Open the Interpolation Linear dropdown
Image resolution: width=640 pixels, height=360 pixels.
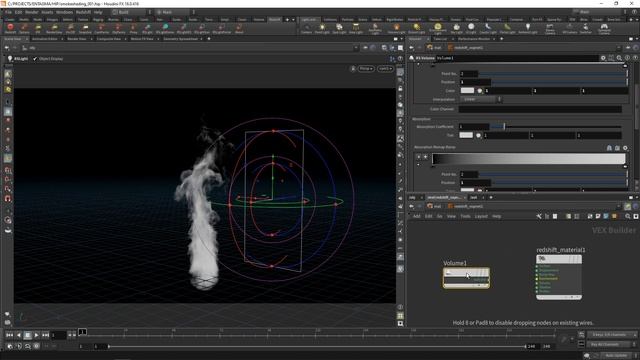[480, 99]
